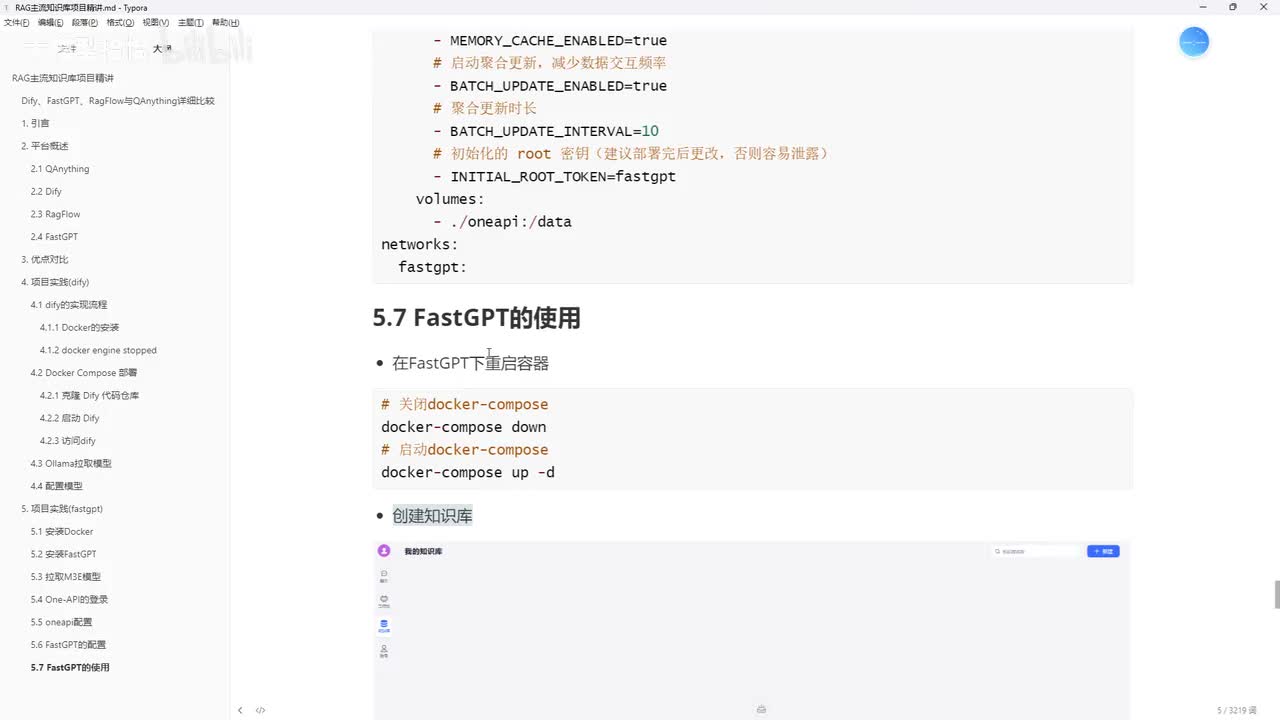This screenshot has height=720, width=1280.
Task: Toggle the sidebar with the back chevron icon
Action: coord(240,710)
